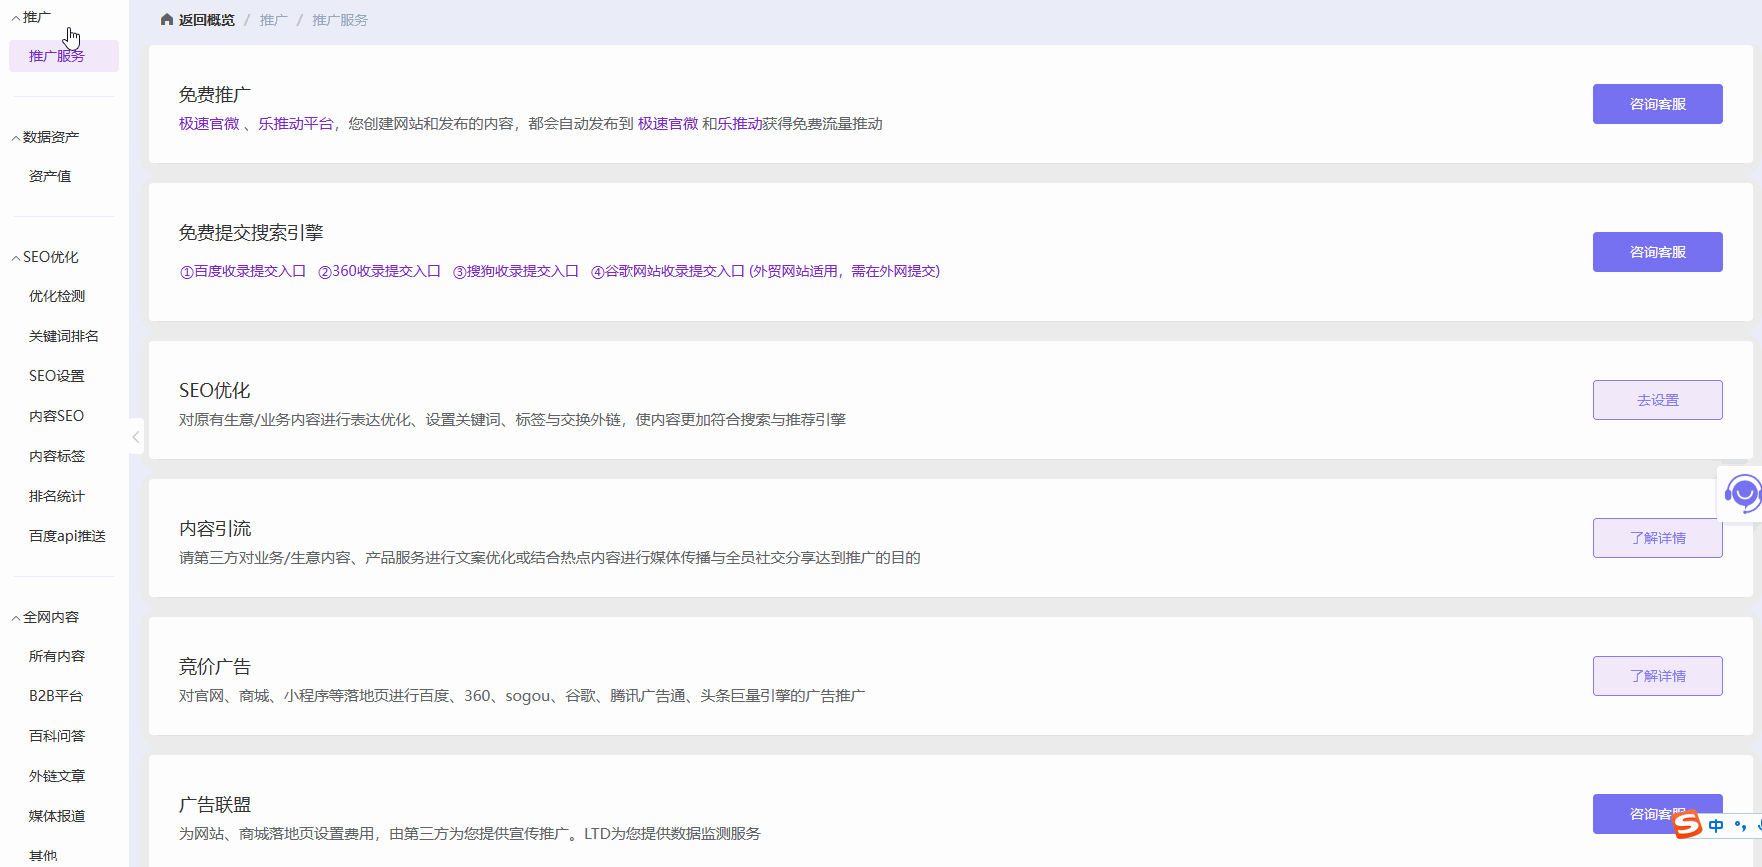1762x867 pixels.
Task: Open B2B平台 sidebar item
Action: (56, 696)
